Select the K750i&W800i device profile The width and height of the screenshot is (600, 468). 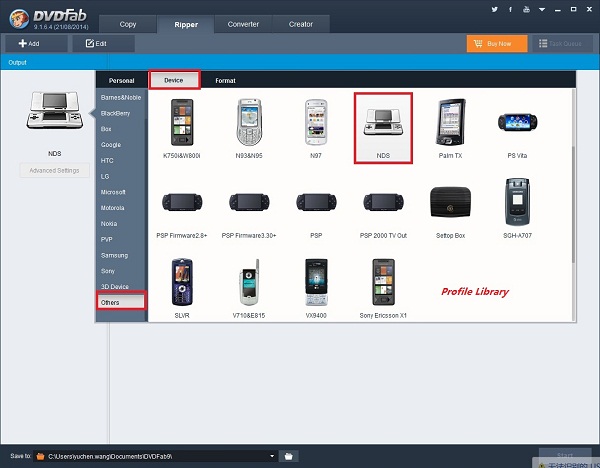[x=182, y=129]
